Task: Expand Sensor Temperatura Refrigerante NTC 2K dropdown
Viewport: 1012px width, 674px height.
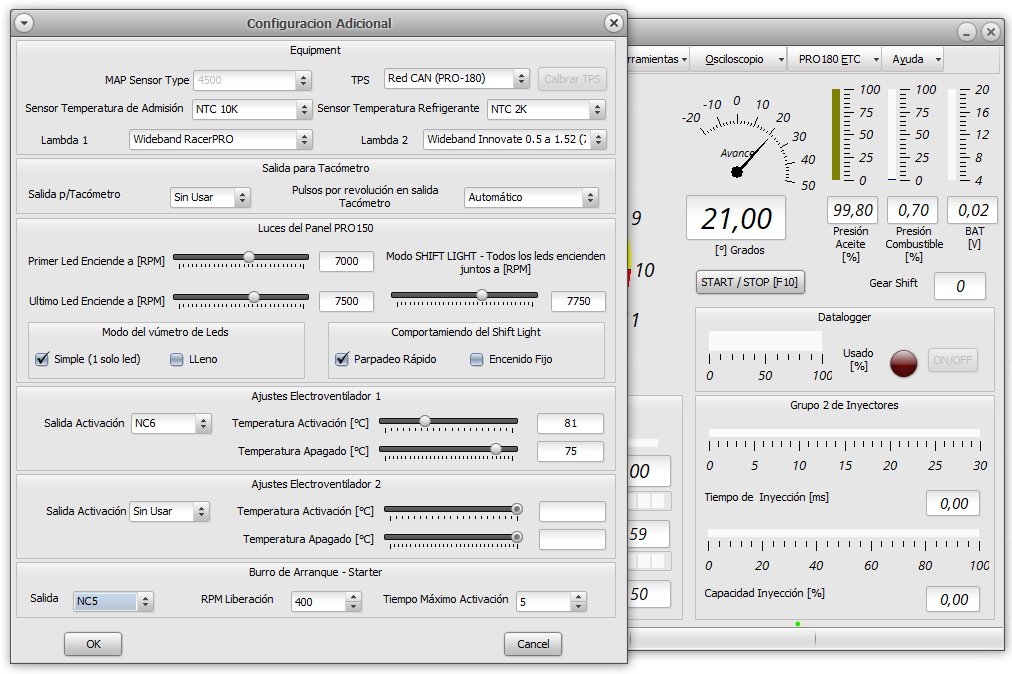Action: 547,109
